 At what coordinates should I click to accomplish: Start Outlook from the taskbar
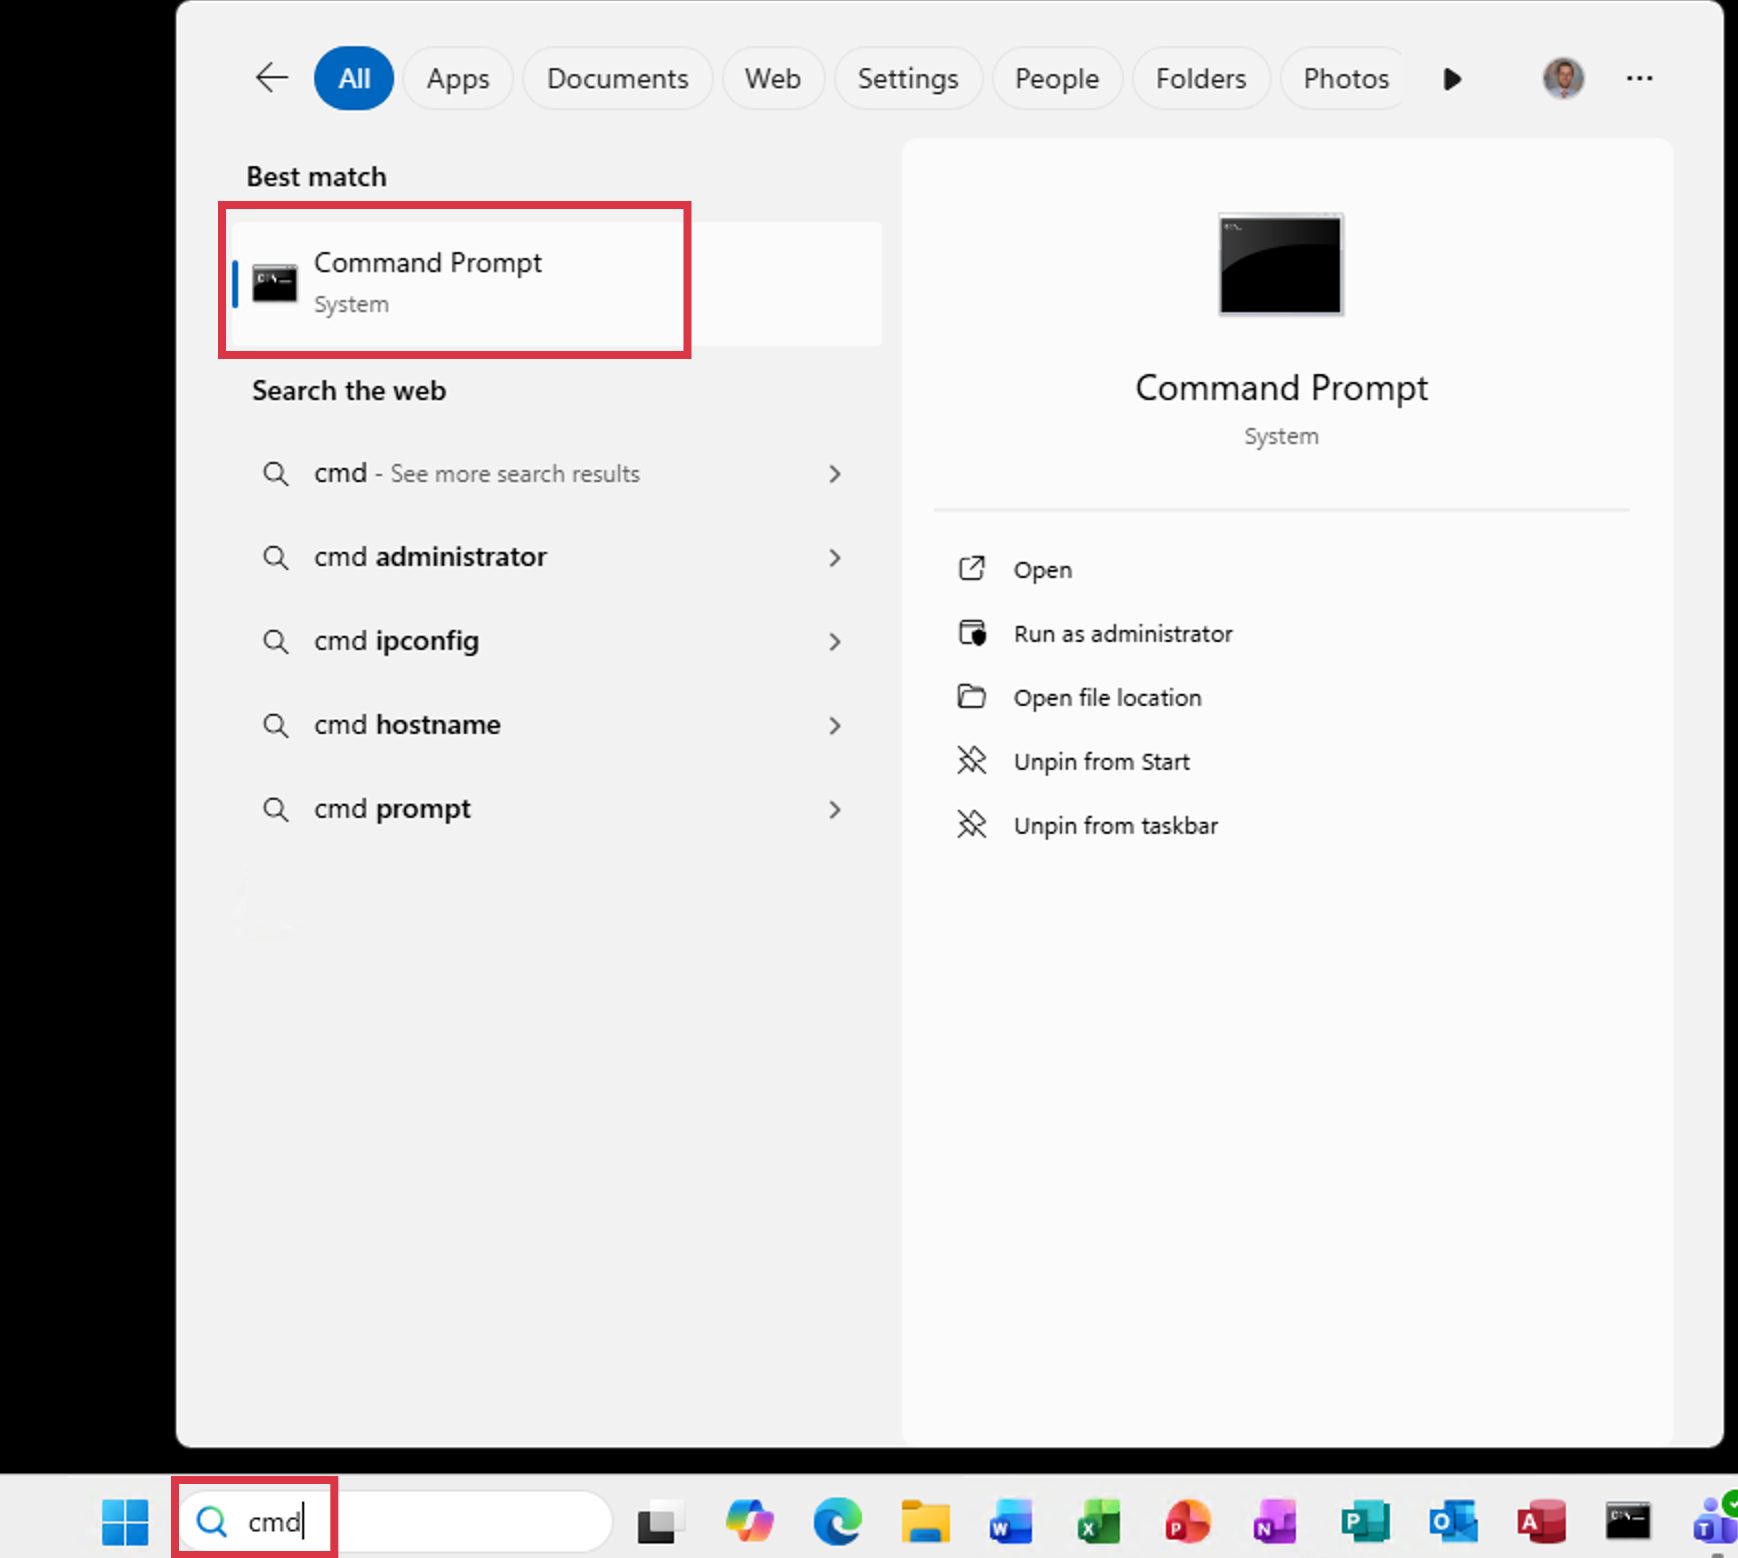pos(1455,1521)
